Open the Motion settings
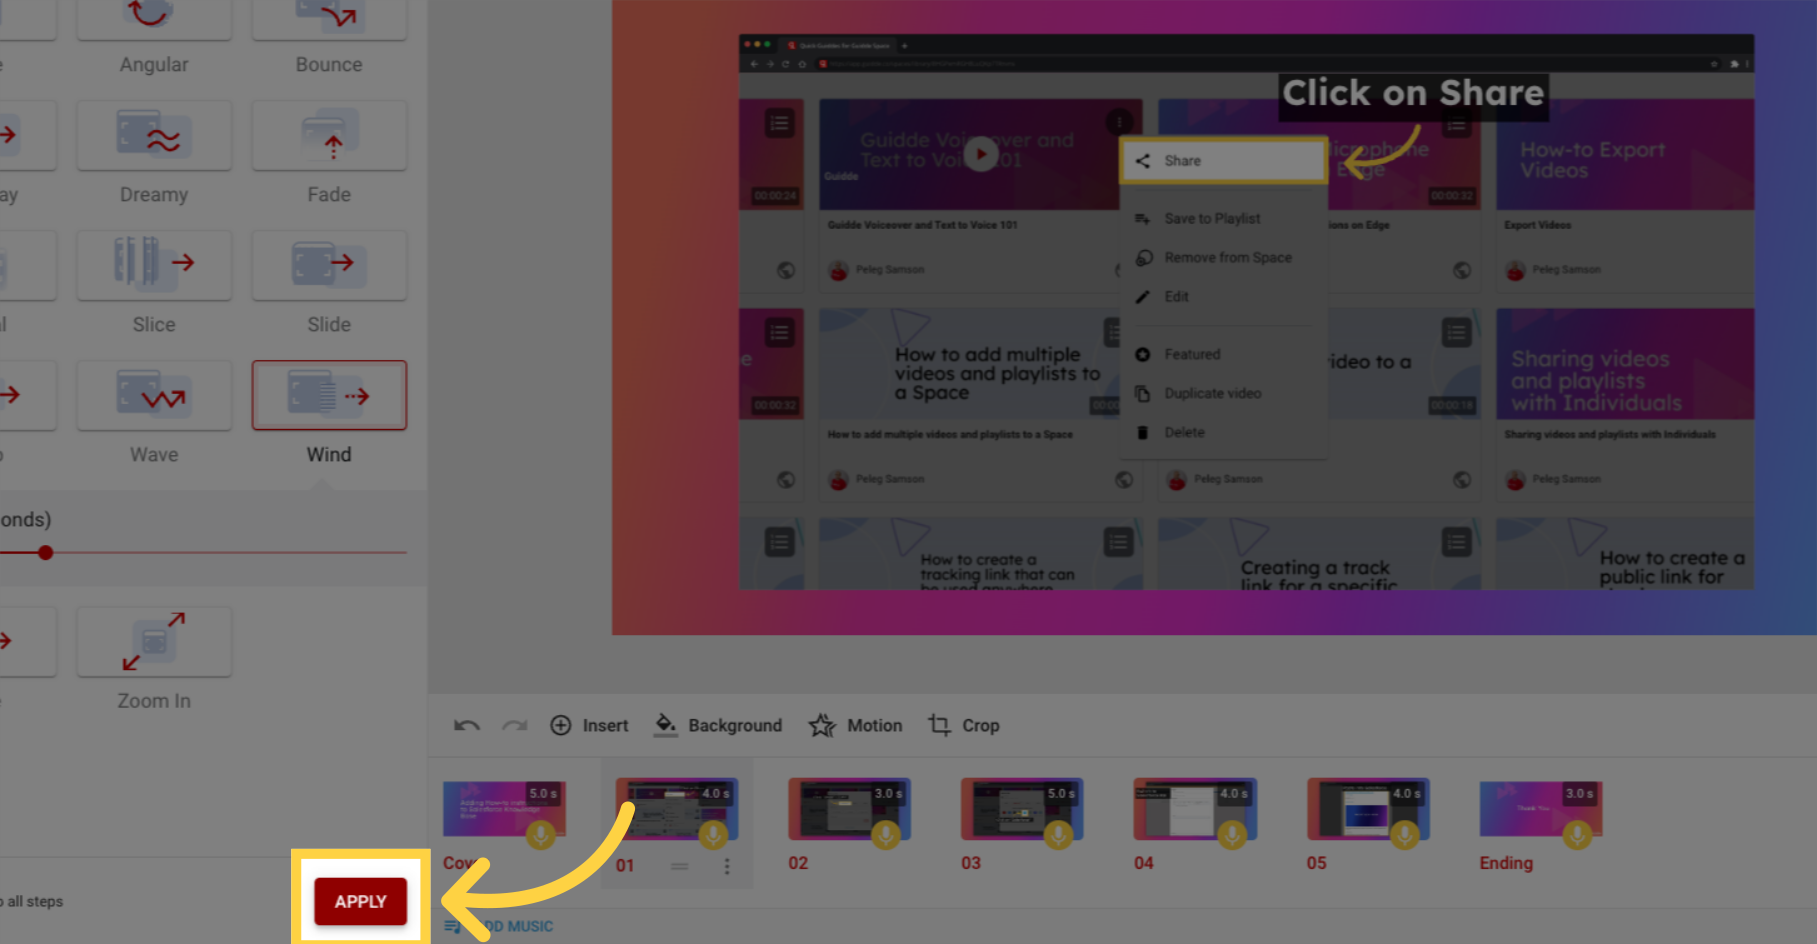 click(x=856, y=726)
